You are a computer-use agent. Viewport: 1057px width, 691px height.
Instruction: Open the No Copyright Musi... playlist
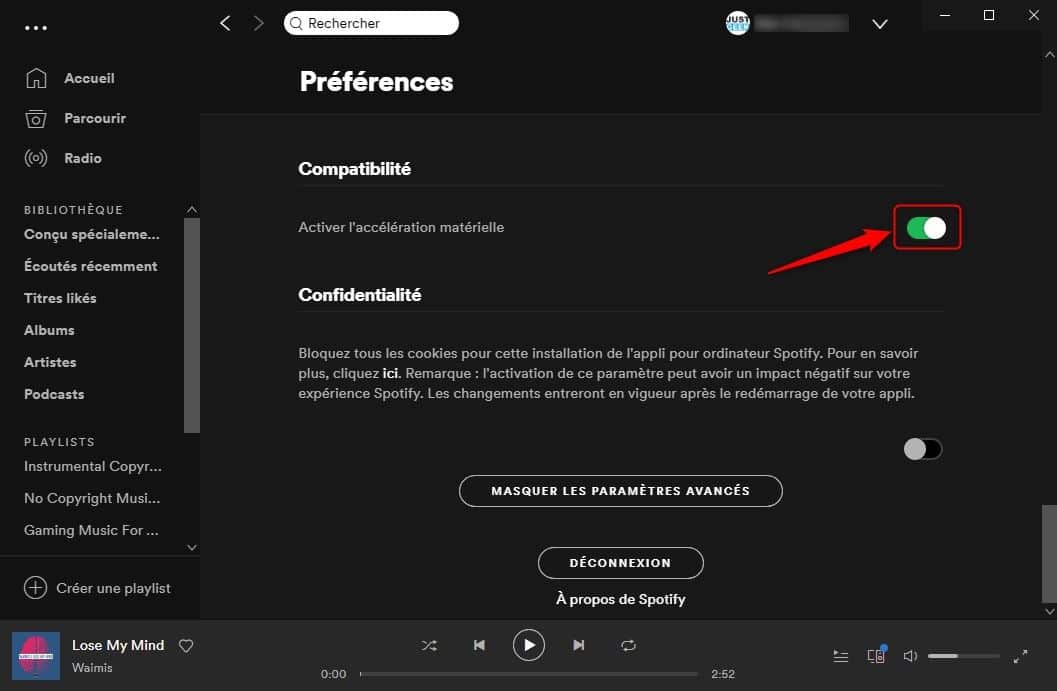pos(92,498)
